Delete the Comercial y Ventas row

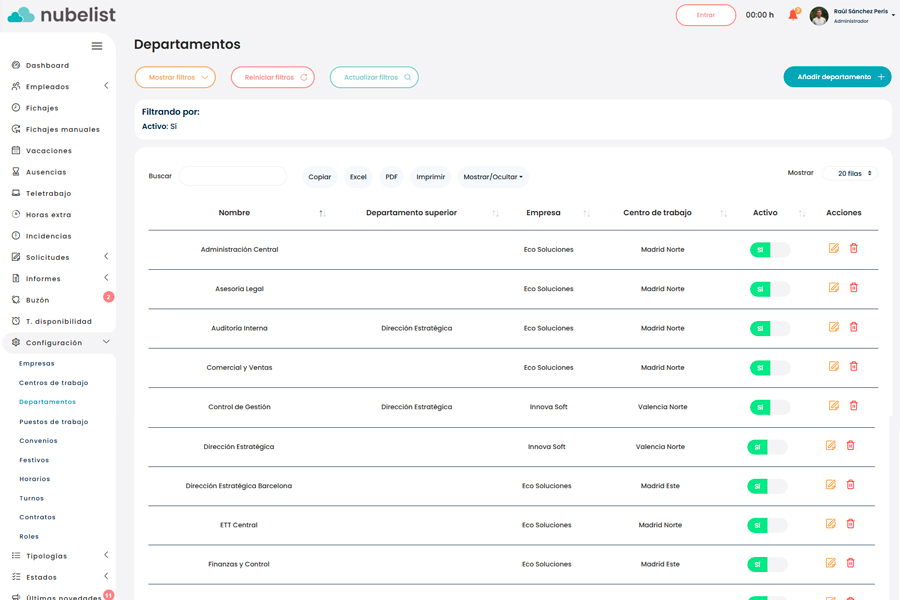(853, 367)
